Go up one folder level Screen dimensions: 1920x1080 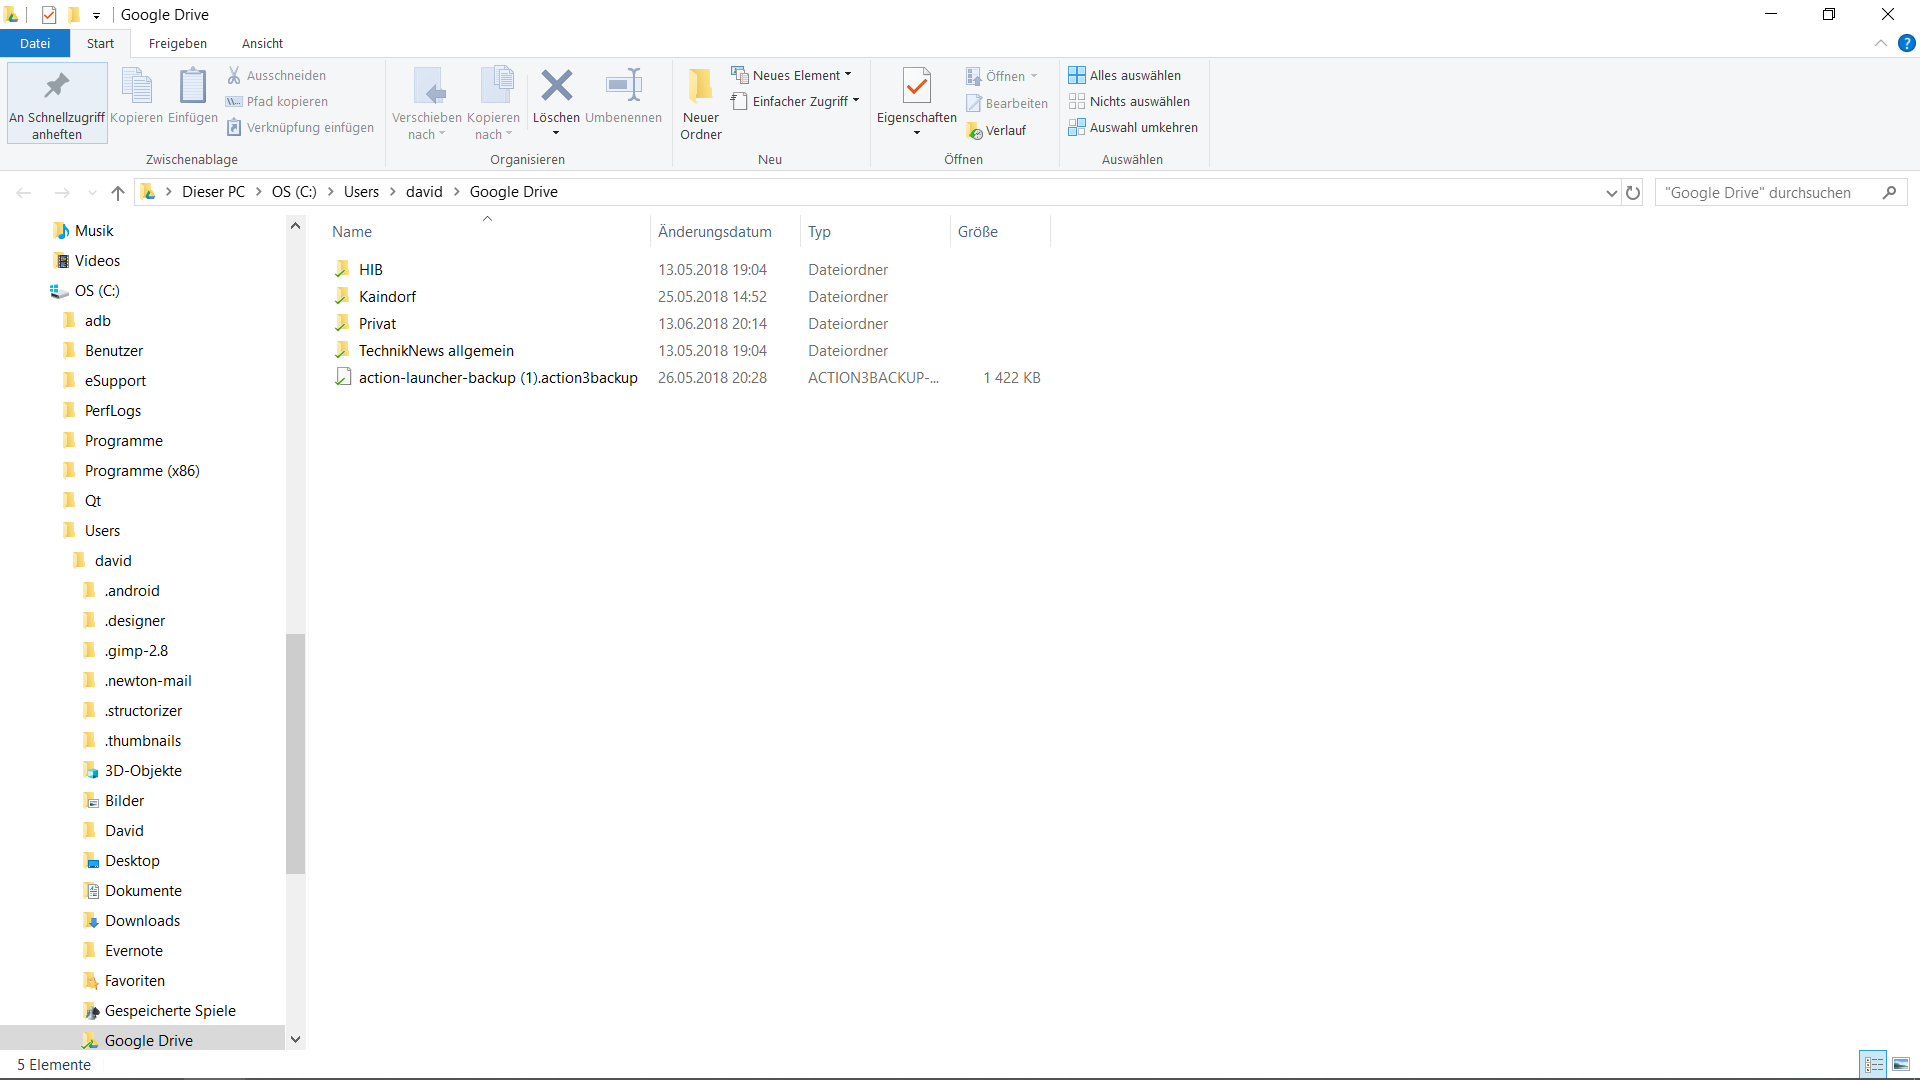[x=118, y=192]
